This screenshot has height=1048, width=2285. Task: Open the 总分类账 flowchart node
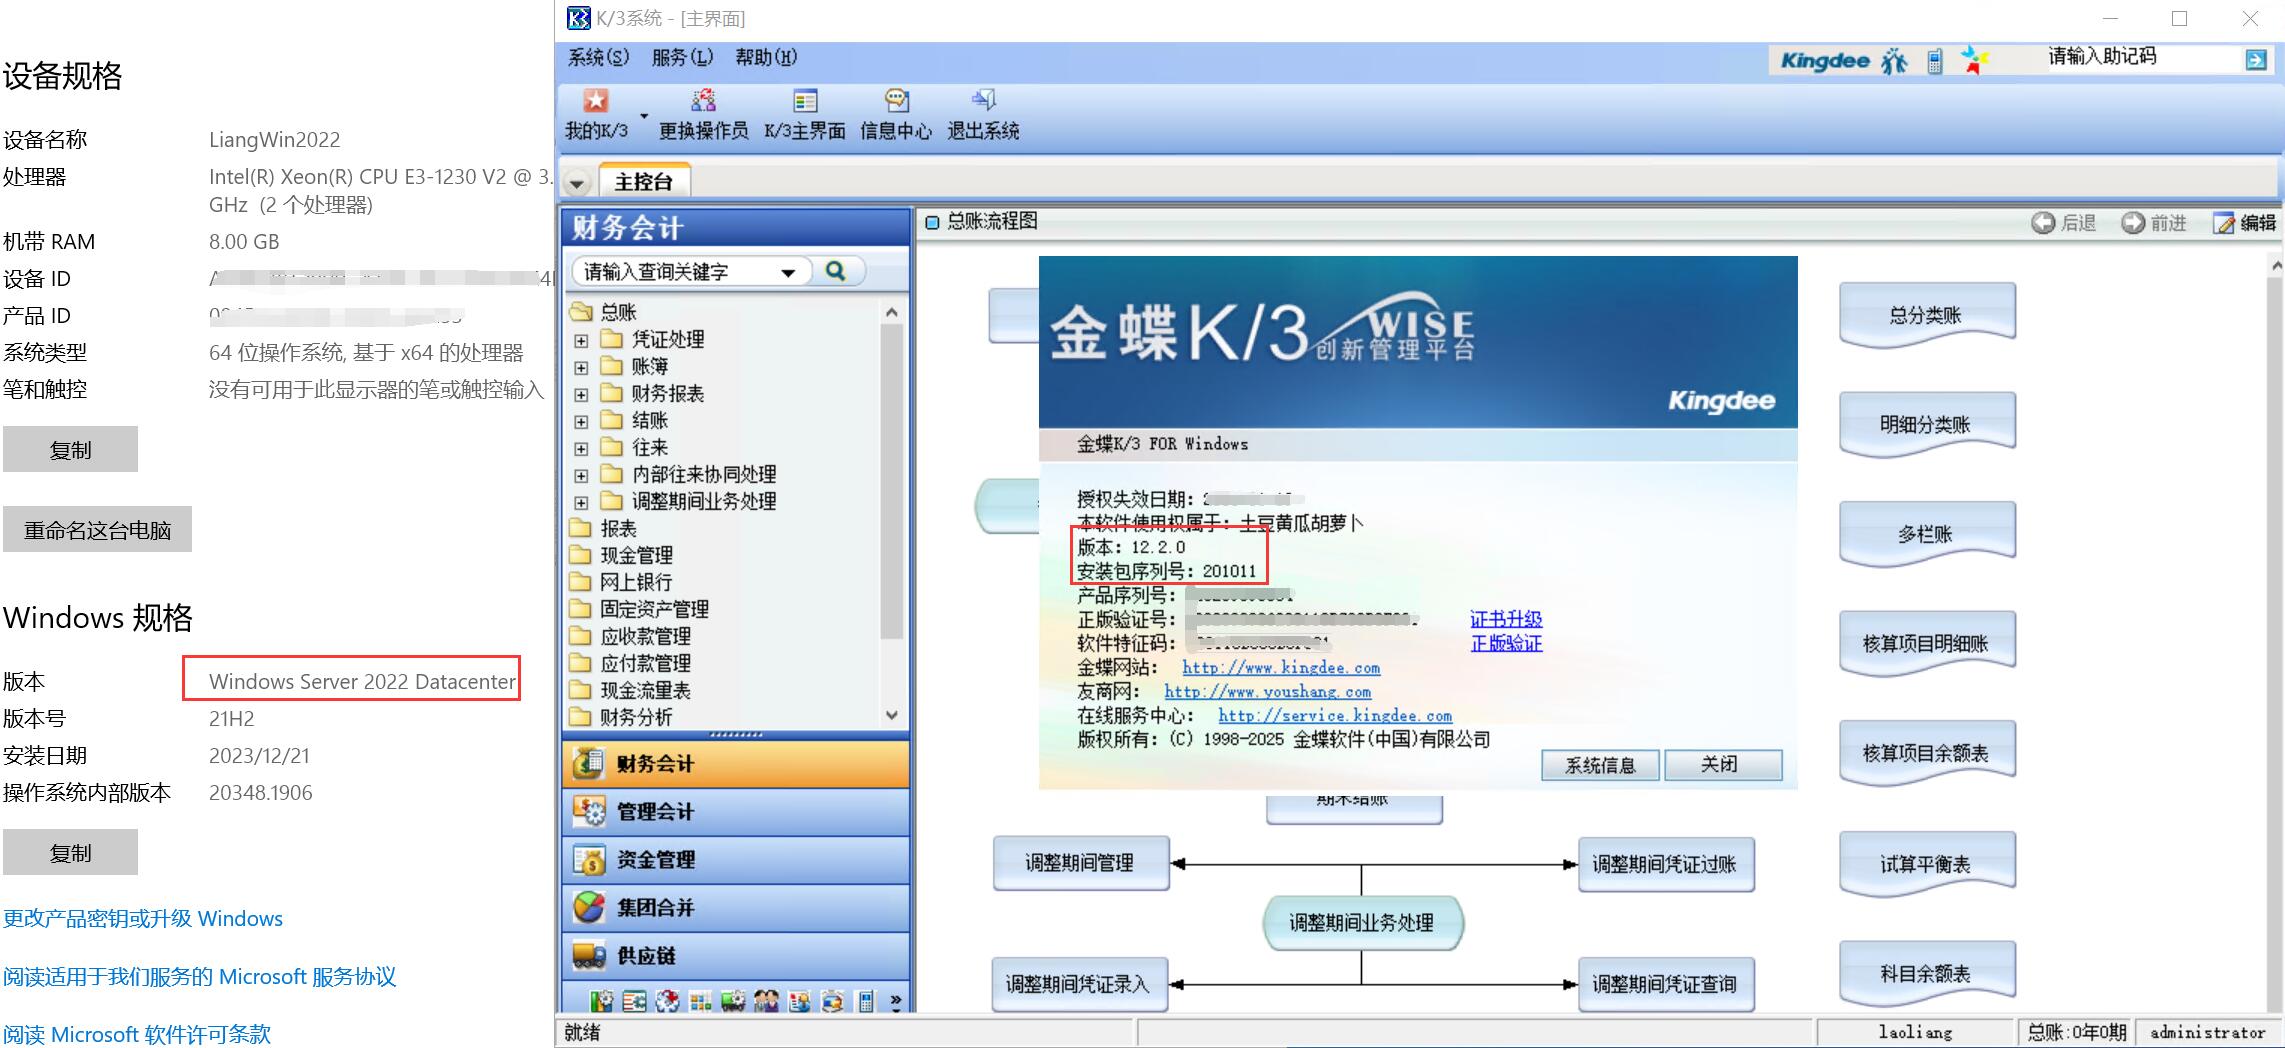(1927, 315)
